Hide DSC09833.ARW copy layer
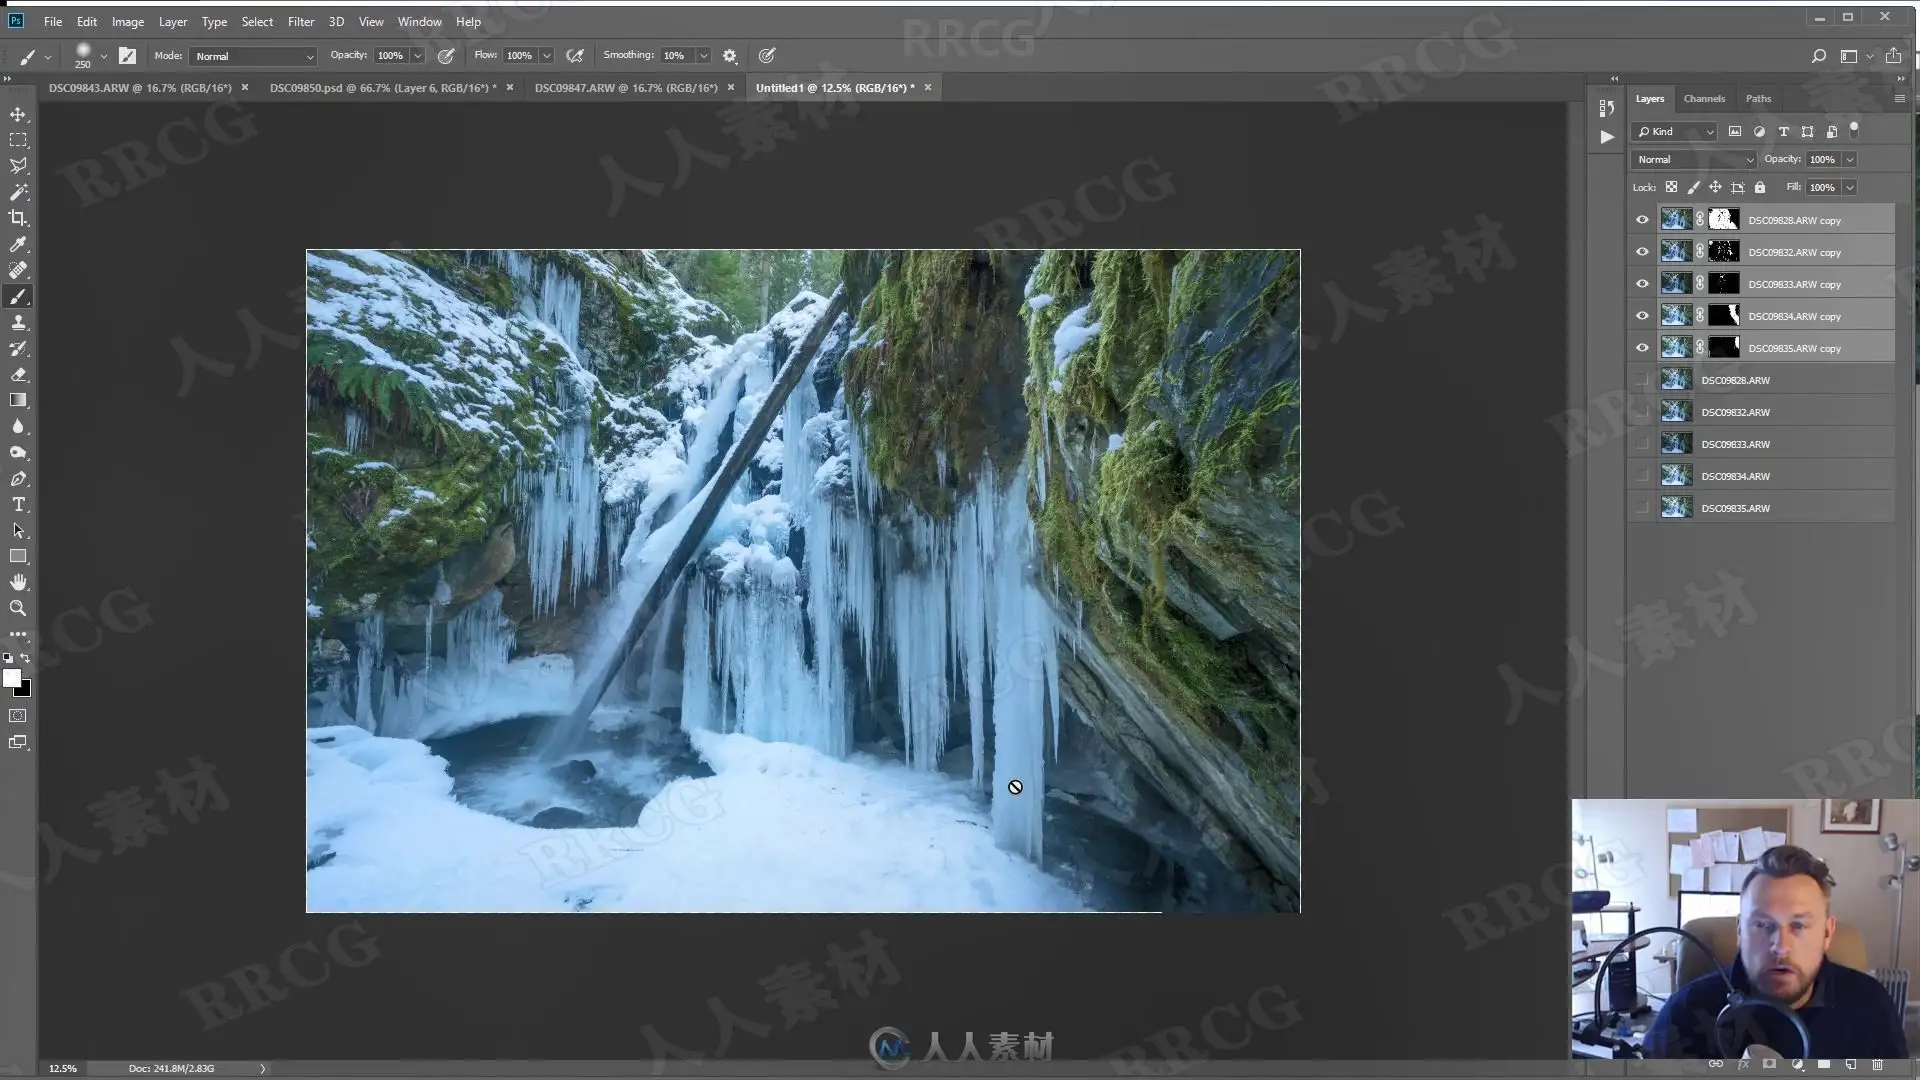This screenshot has height=1080, width=1920. (1642, 284)
